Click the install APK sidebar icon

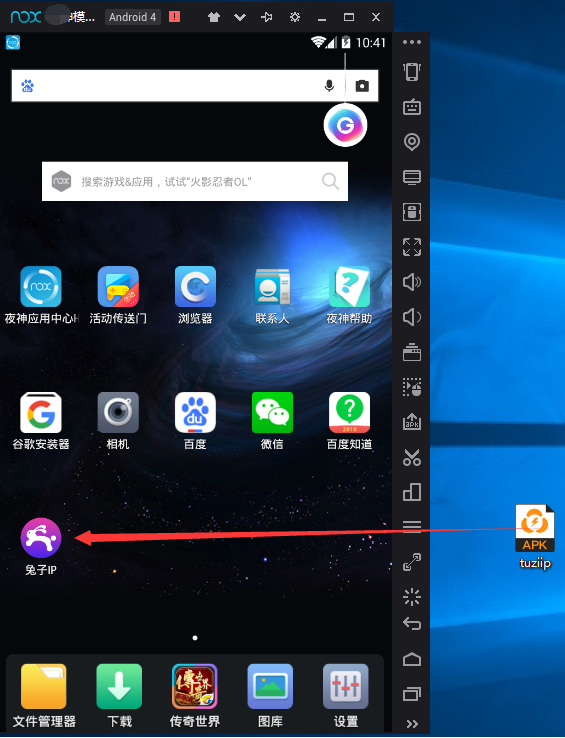[412, 422]
